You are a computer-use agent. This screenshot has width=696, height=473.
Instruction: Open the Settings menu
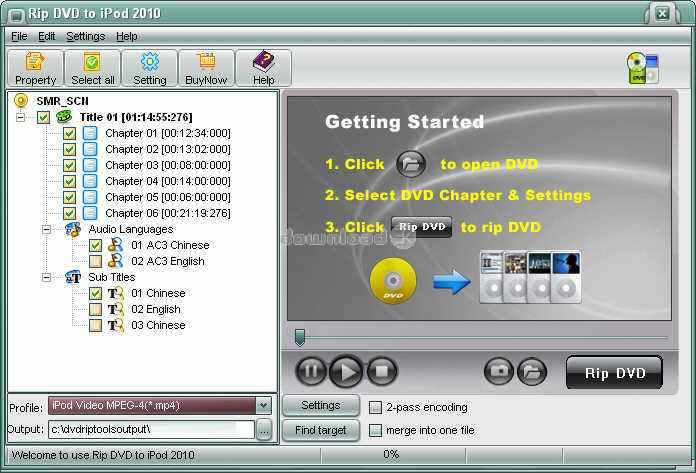click(x=86, y=36)
